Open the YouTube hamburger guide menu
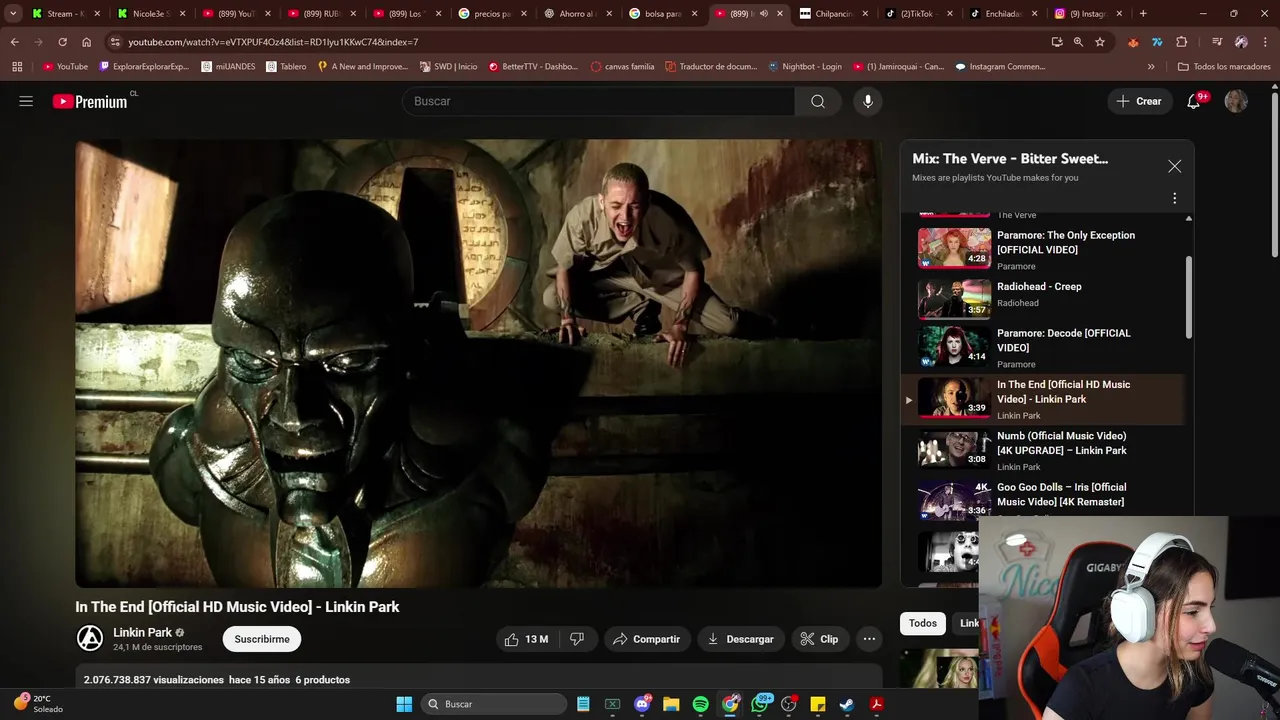The image size is (1280, 720). [26, 101]
